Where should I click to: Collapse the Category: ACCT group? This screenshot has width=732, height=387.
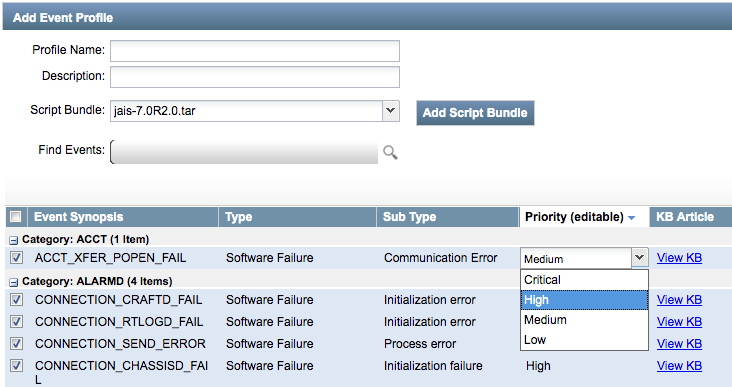14,240
